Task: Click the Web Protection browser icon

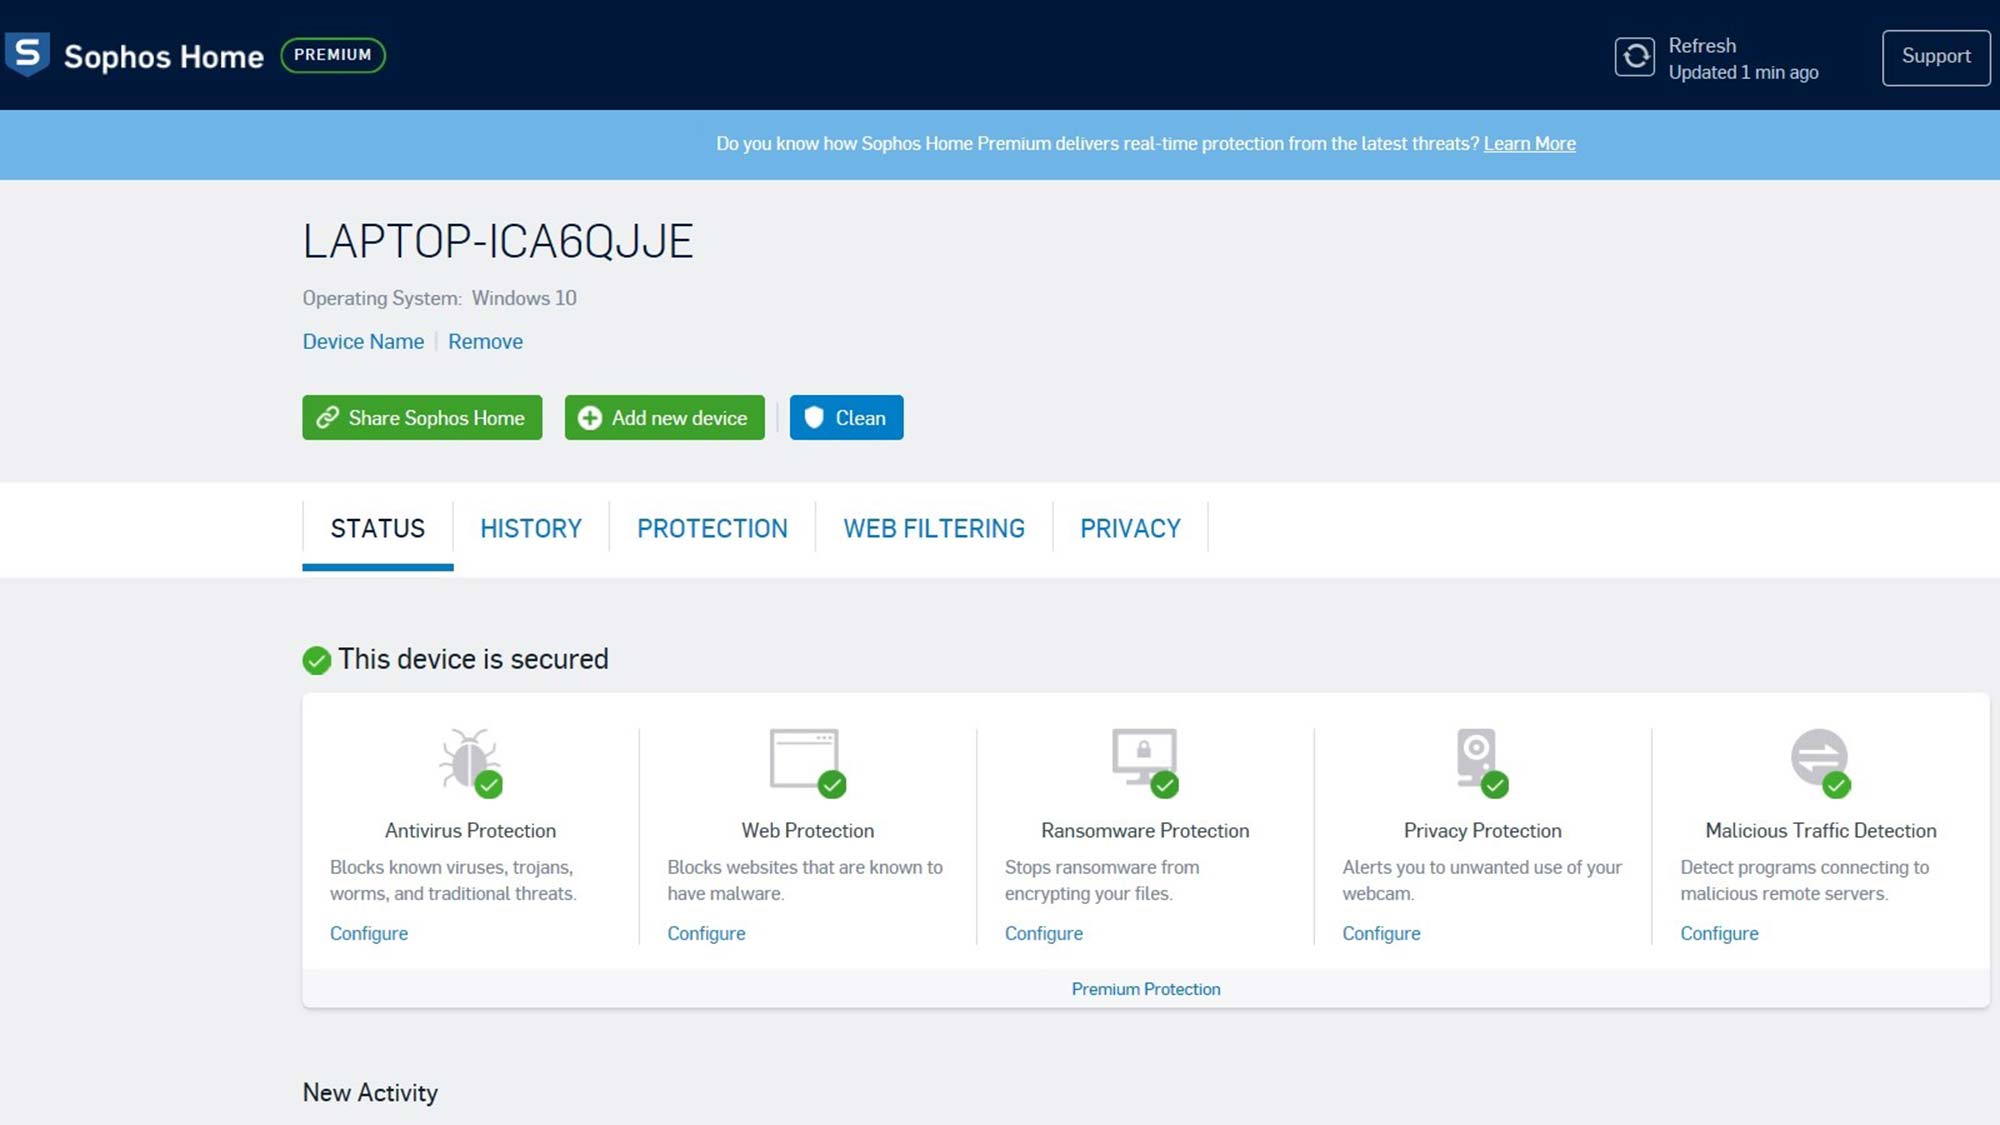Action: [807, 762]
